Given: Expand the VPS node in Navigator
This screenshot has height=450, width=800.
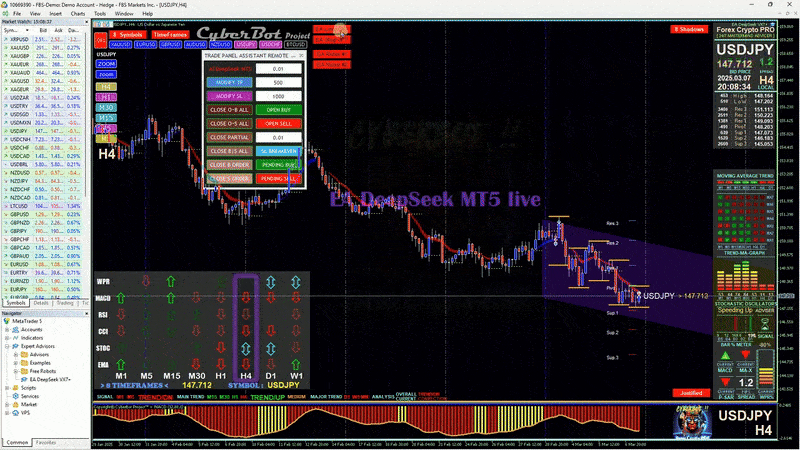Looking at the screenshot, I should click(7, 413).
